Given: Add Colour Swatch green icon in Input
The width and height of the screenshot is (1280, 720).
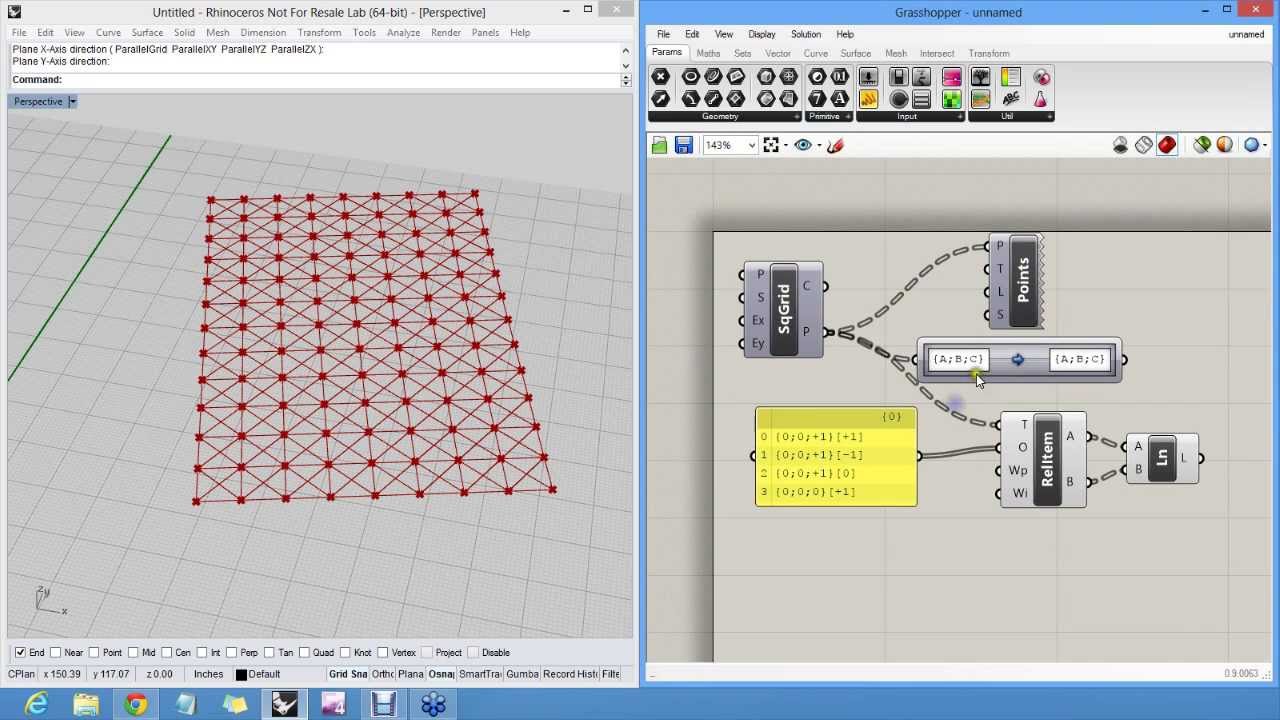Looking at the screenshot, I should tap(951, 99).
